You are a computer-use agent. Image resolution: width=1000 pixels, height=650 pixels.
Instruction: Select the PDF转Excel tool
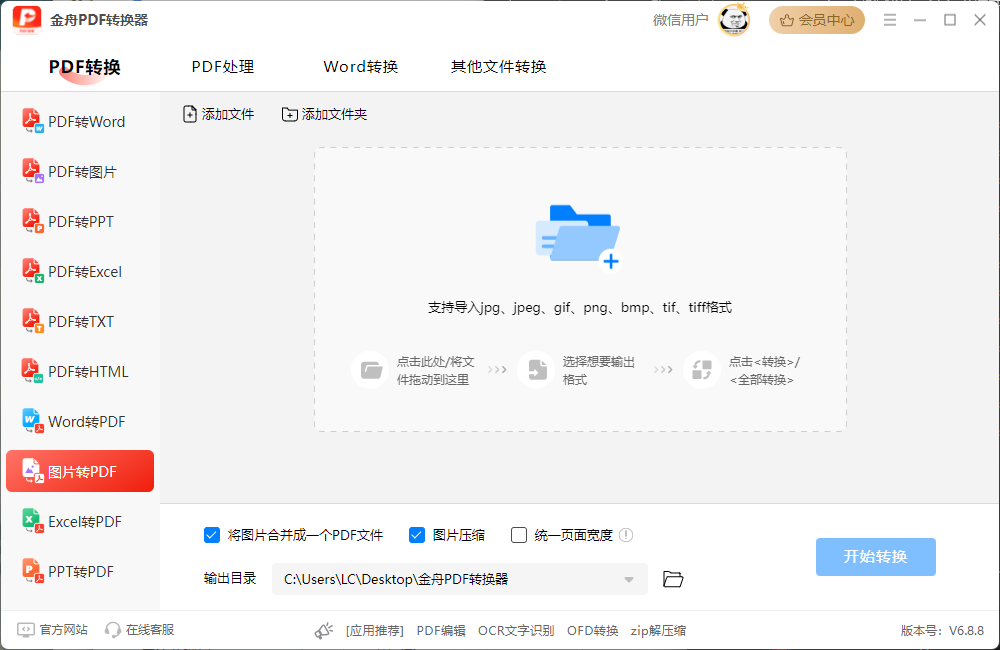click(x=80, y=271)
